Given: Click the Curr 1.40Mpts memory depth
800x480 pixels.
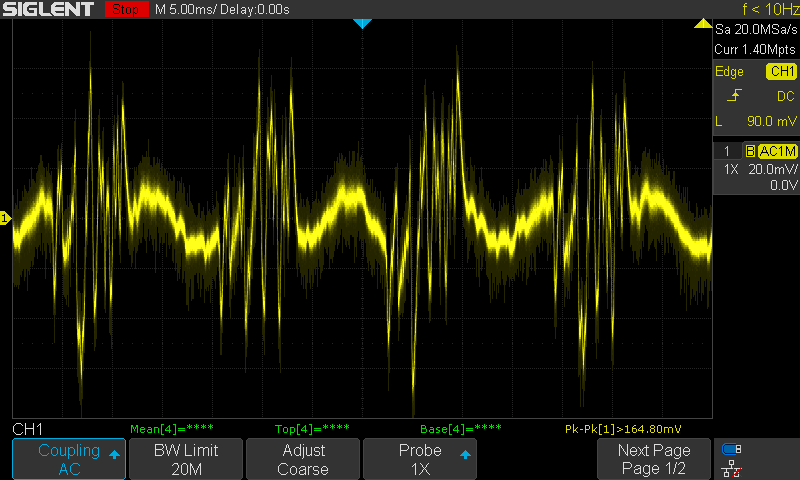Looking at the screenshot, I should click(x=755, y=49).
